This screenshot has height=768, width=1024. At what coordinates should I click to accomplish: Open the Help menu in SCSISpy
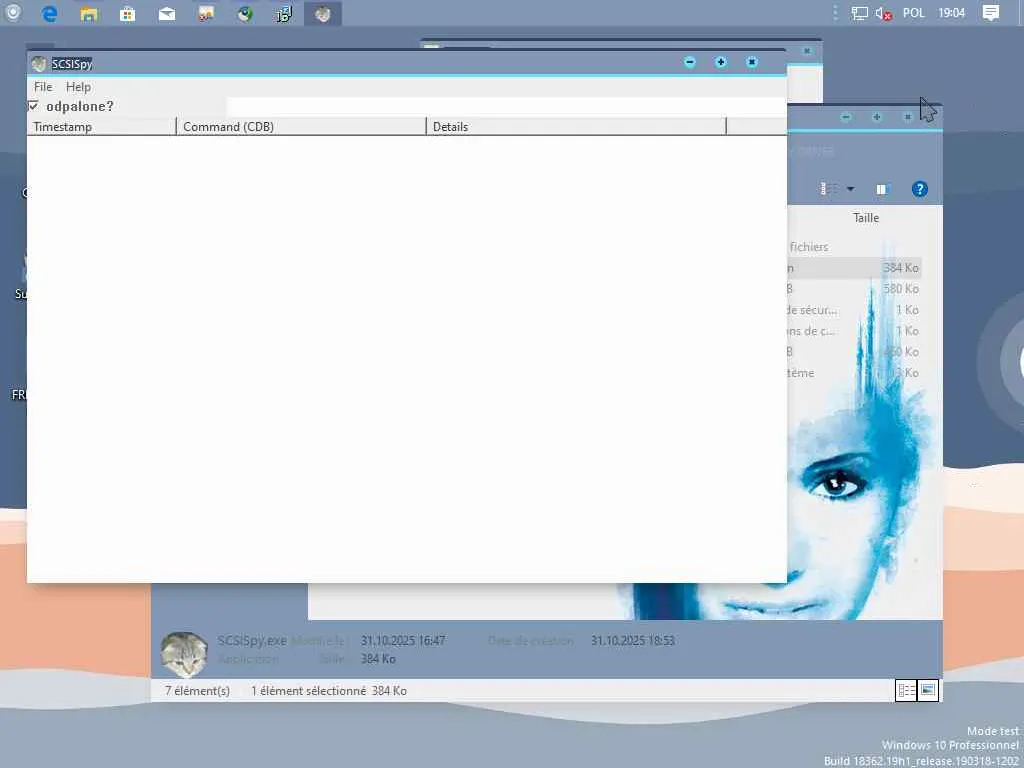coord(78,87)
